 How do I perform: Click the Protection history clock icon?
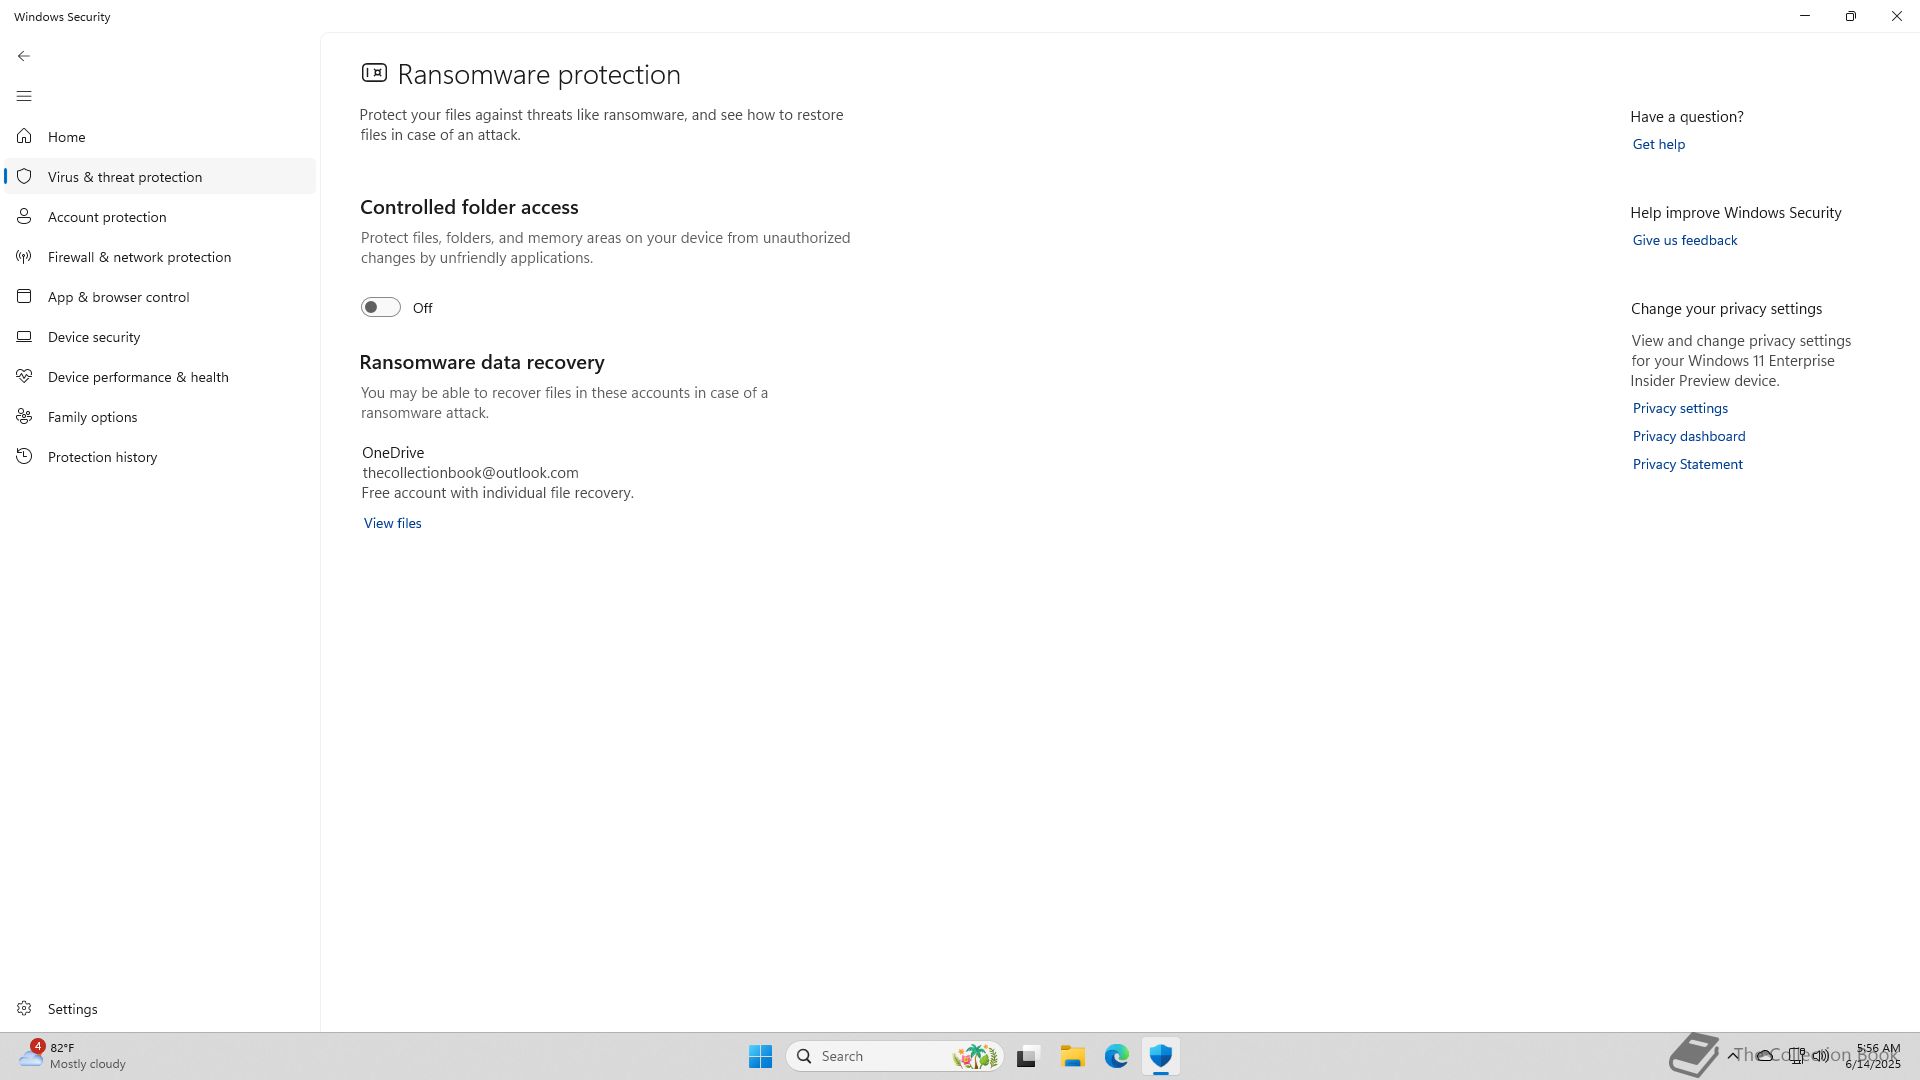24,456
